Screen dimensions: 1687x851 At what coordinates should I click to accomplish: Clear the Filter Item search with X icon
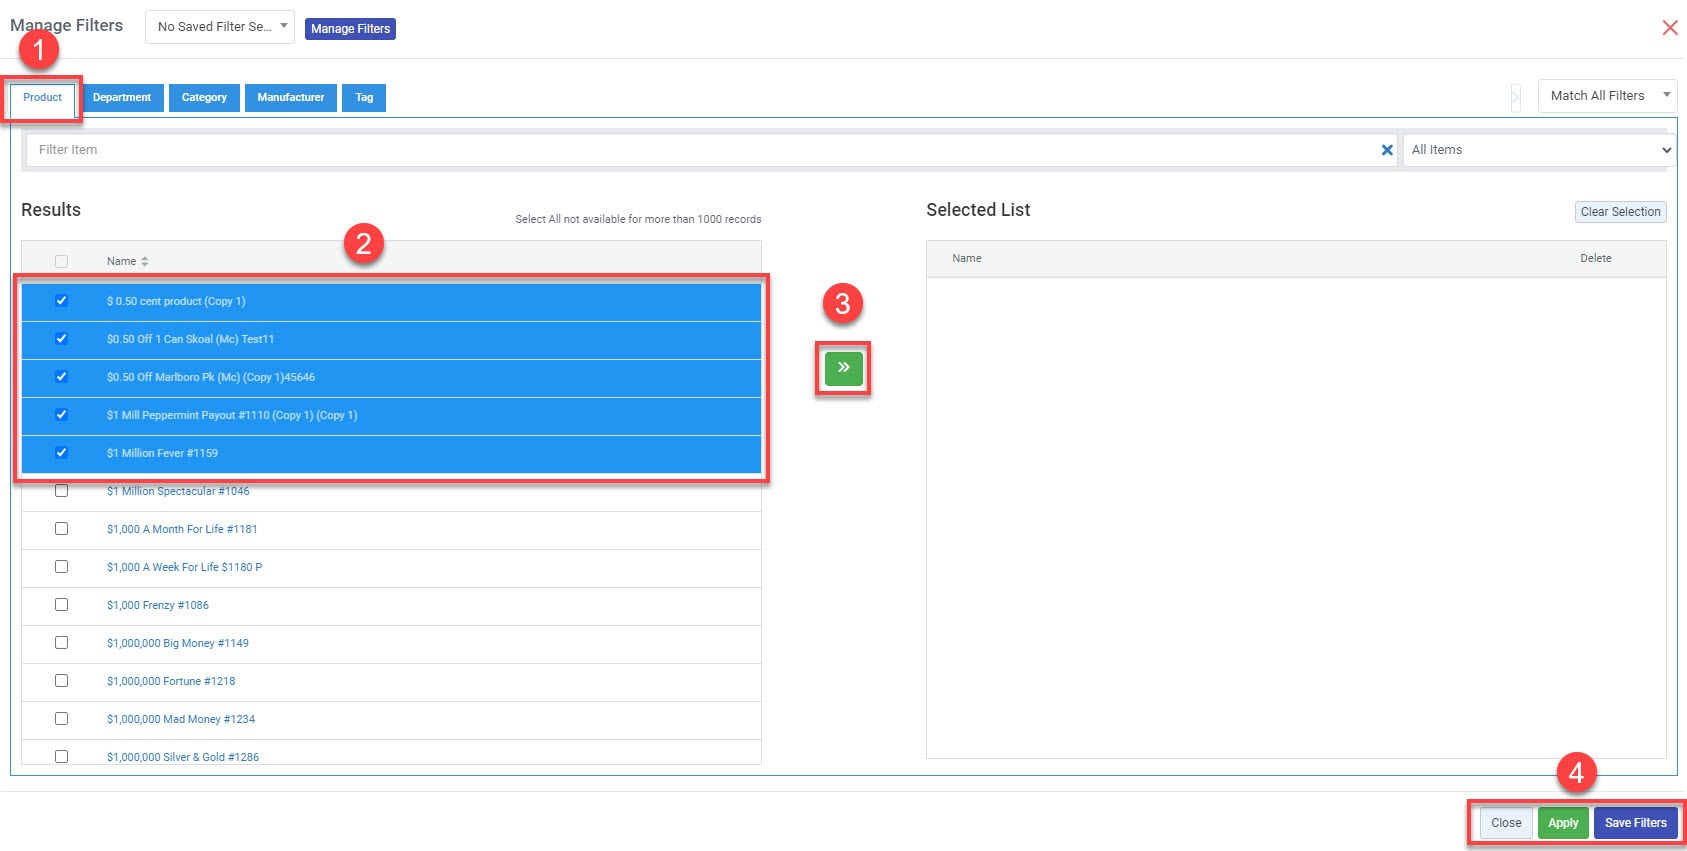tap(1386, 150)
